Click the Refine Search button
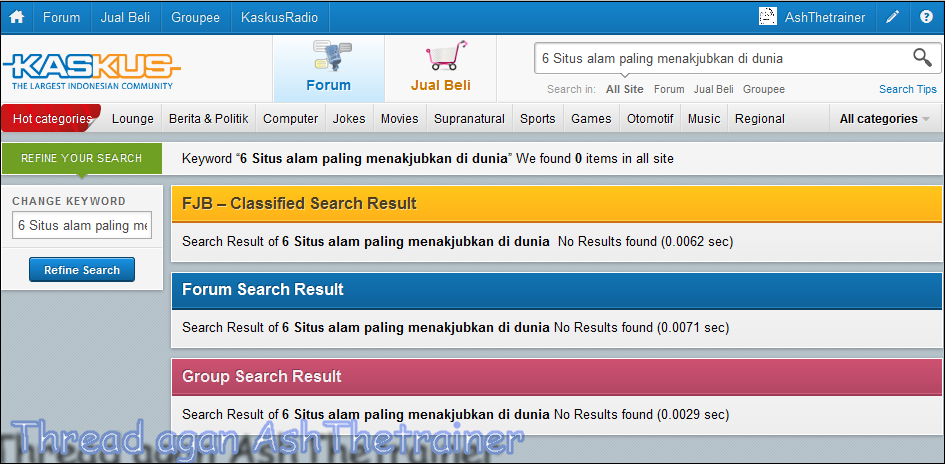 82,270
